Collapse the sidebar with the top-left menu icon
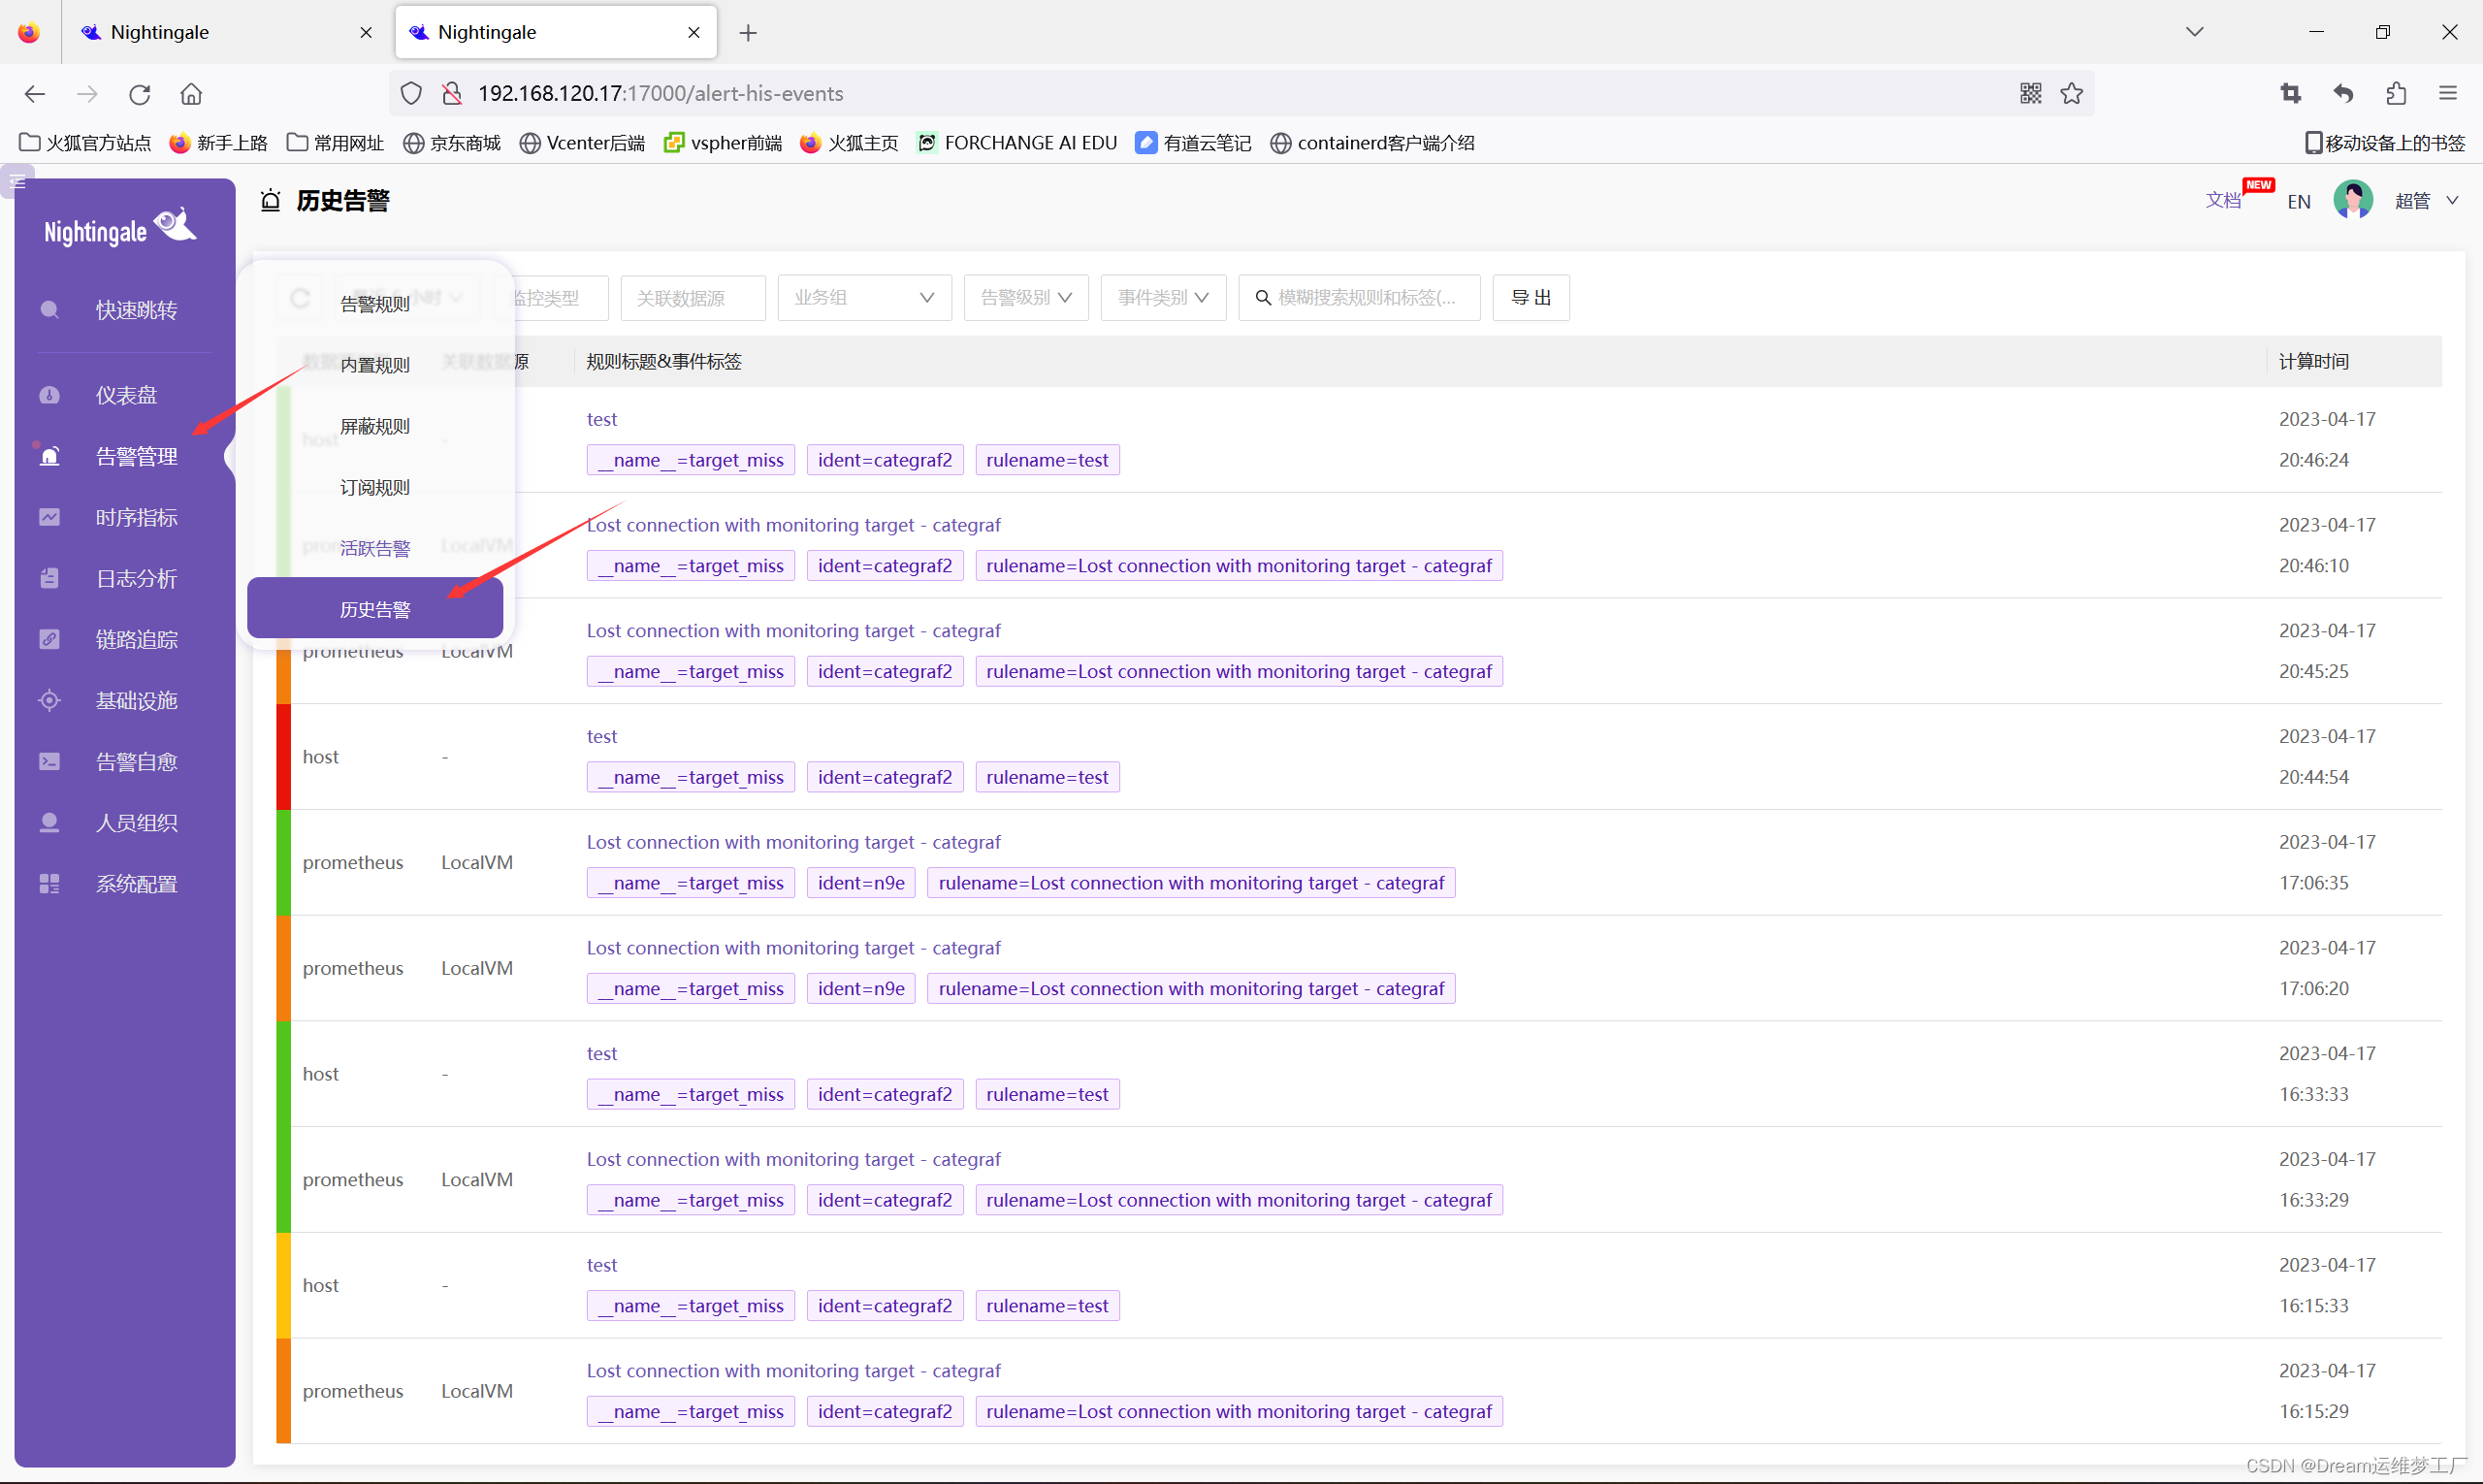Screen dimensions: 2483x1484 tap(17, 182)
